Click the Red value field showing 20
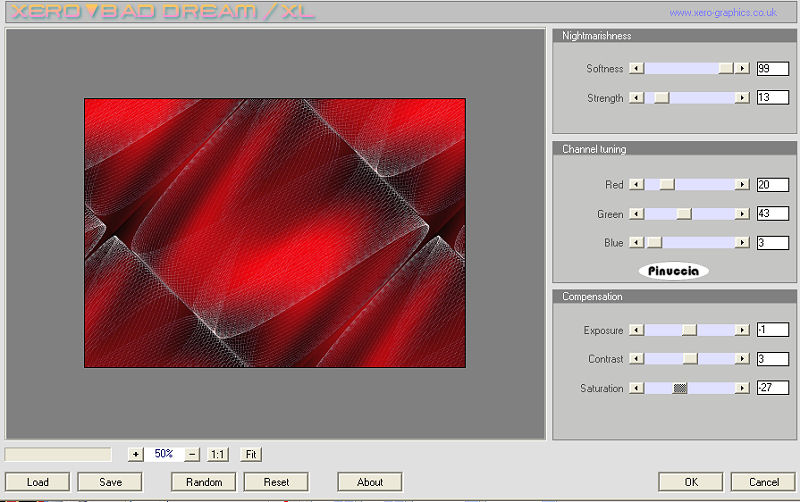The image size is (800, 502). point(772,184)
